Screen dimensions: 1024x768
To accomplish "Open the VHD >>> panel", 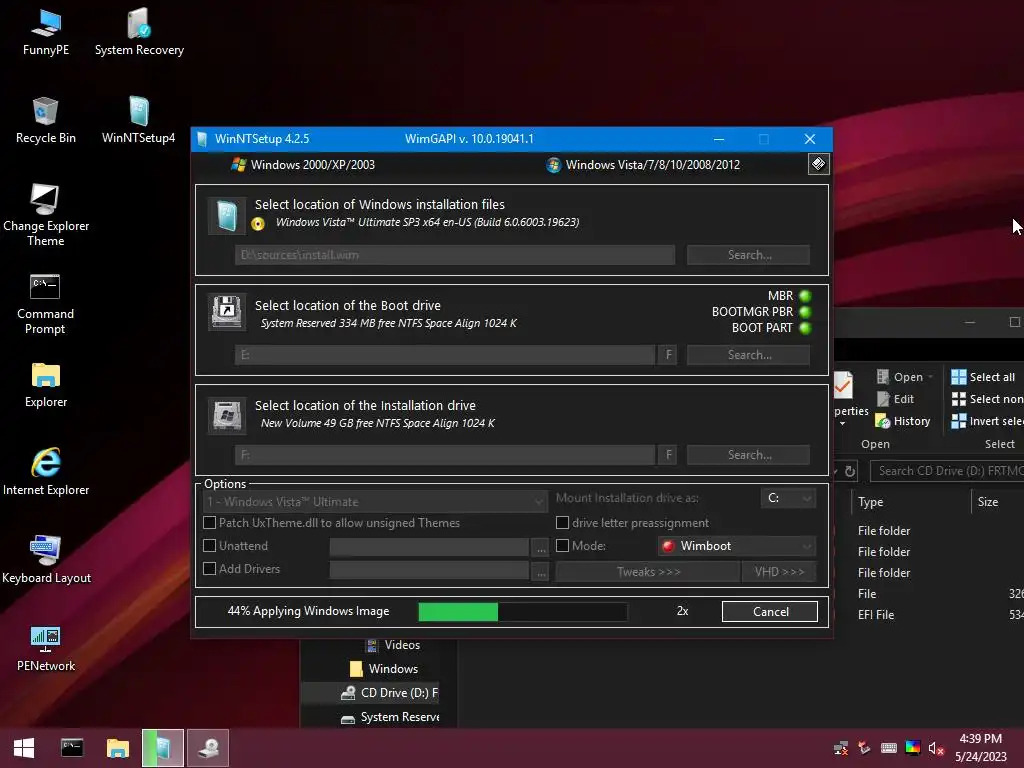I will 779,571.
